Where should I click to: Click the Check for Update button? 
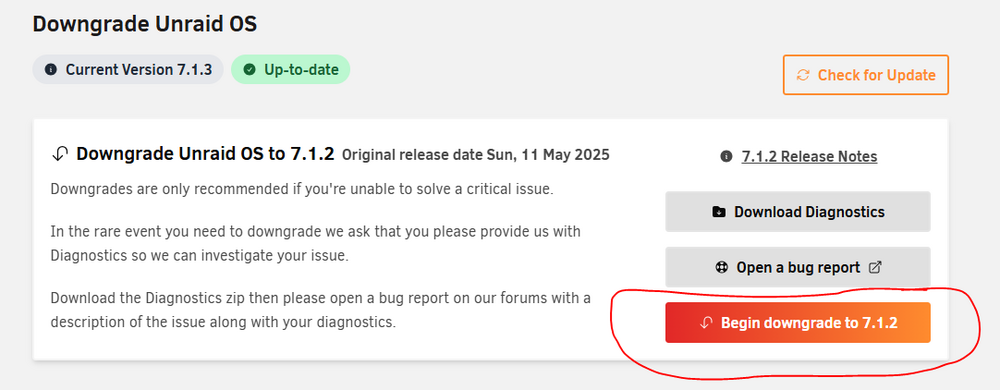865,75
